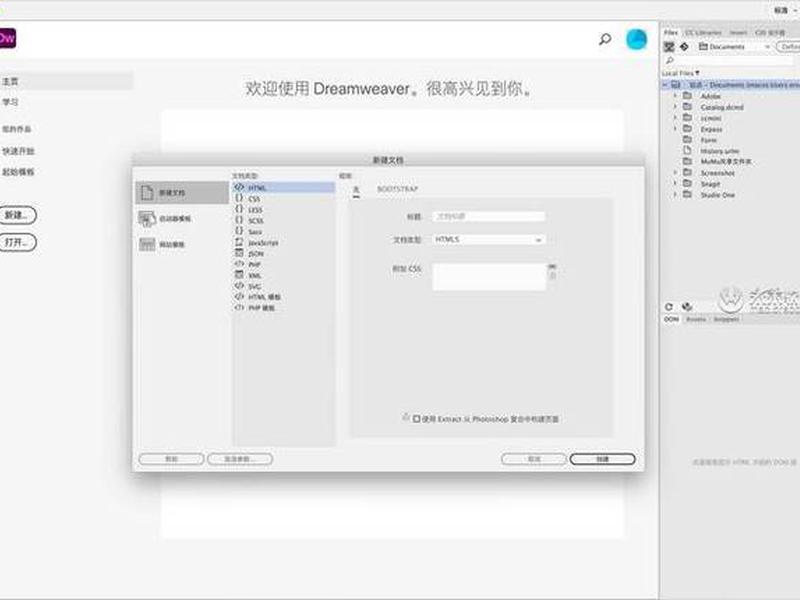Choose the PHP 模板 file type entry

284,308
